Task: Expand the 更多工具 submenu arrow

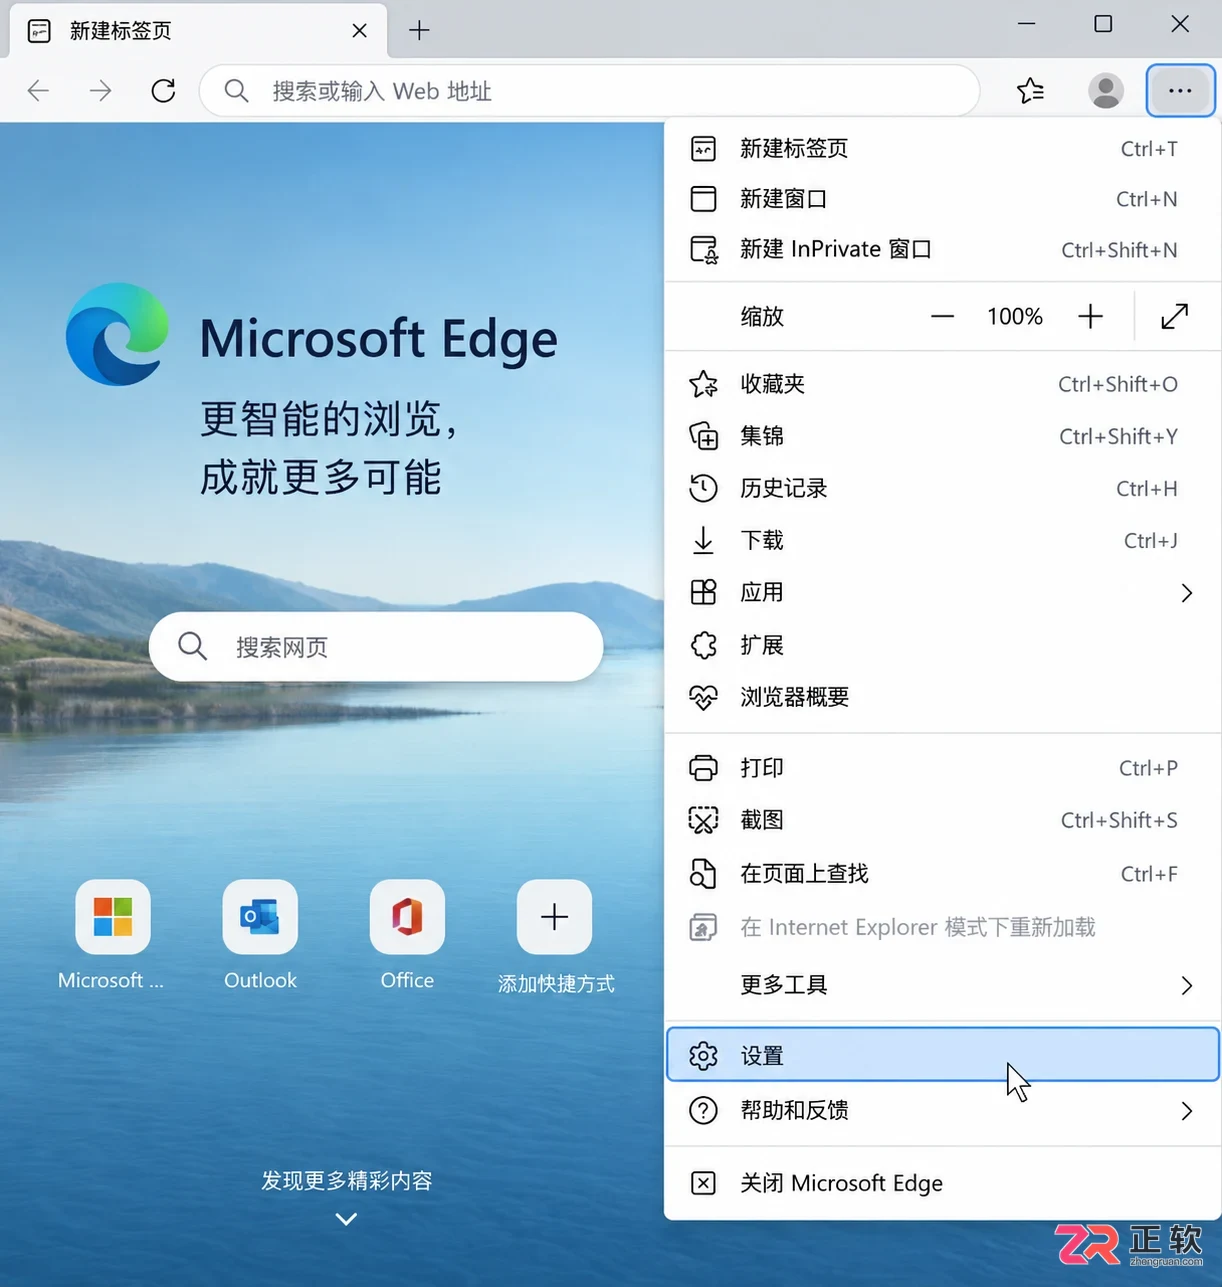Action: (1187, 986)
